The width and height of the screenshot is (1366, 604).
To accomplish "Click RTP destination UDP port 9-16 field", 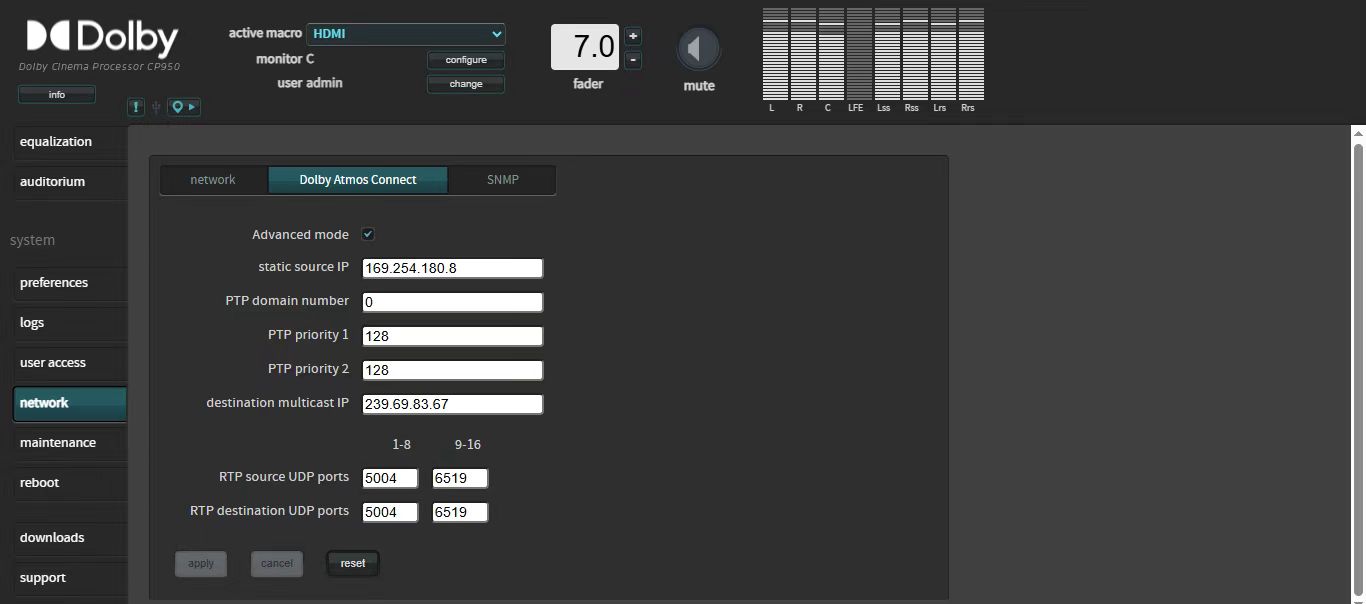I will coord(460,512).
